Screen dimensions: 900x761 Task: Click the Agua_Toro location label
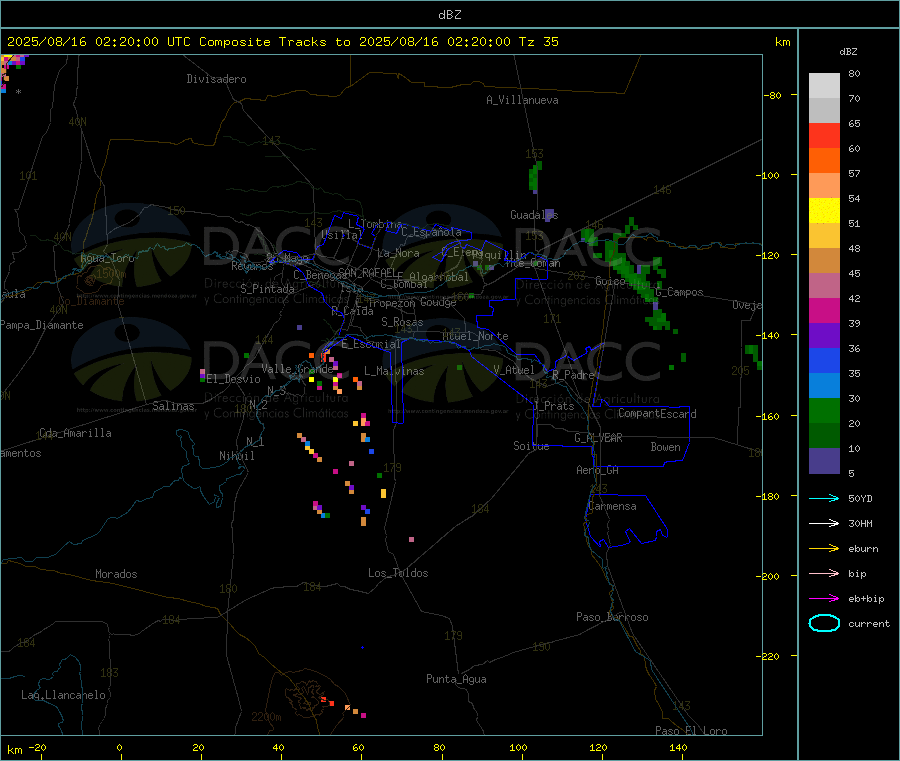(107, 258)
